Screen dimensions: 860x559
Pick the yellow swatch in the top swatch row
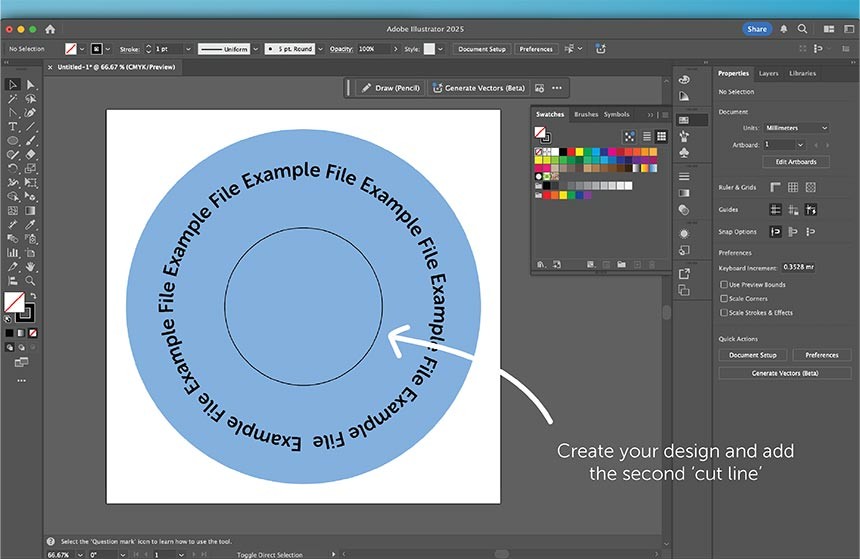tap(579, 152)
